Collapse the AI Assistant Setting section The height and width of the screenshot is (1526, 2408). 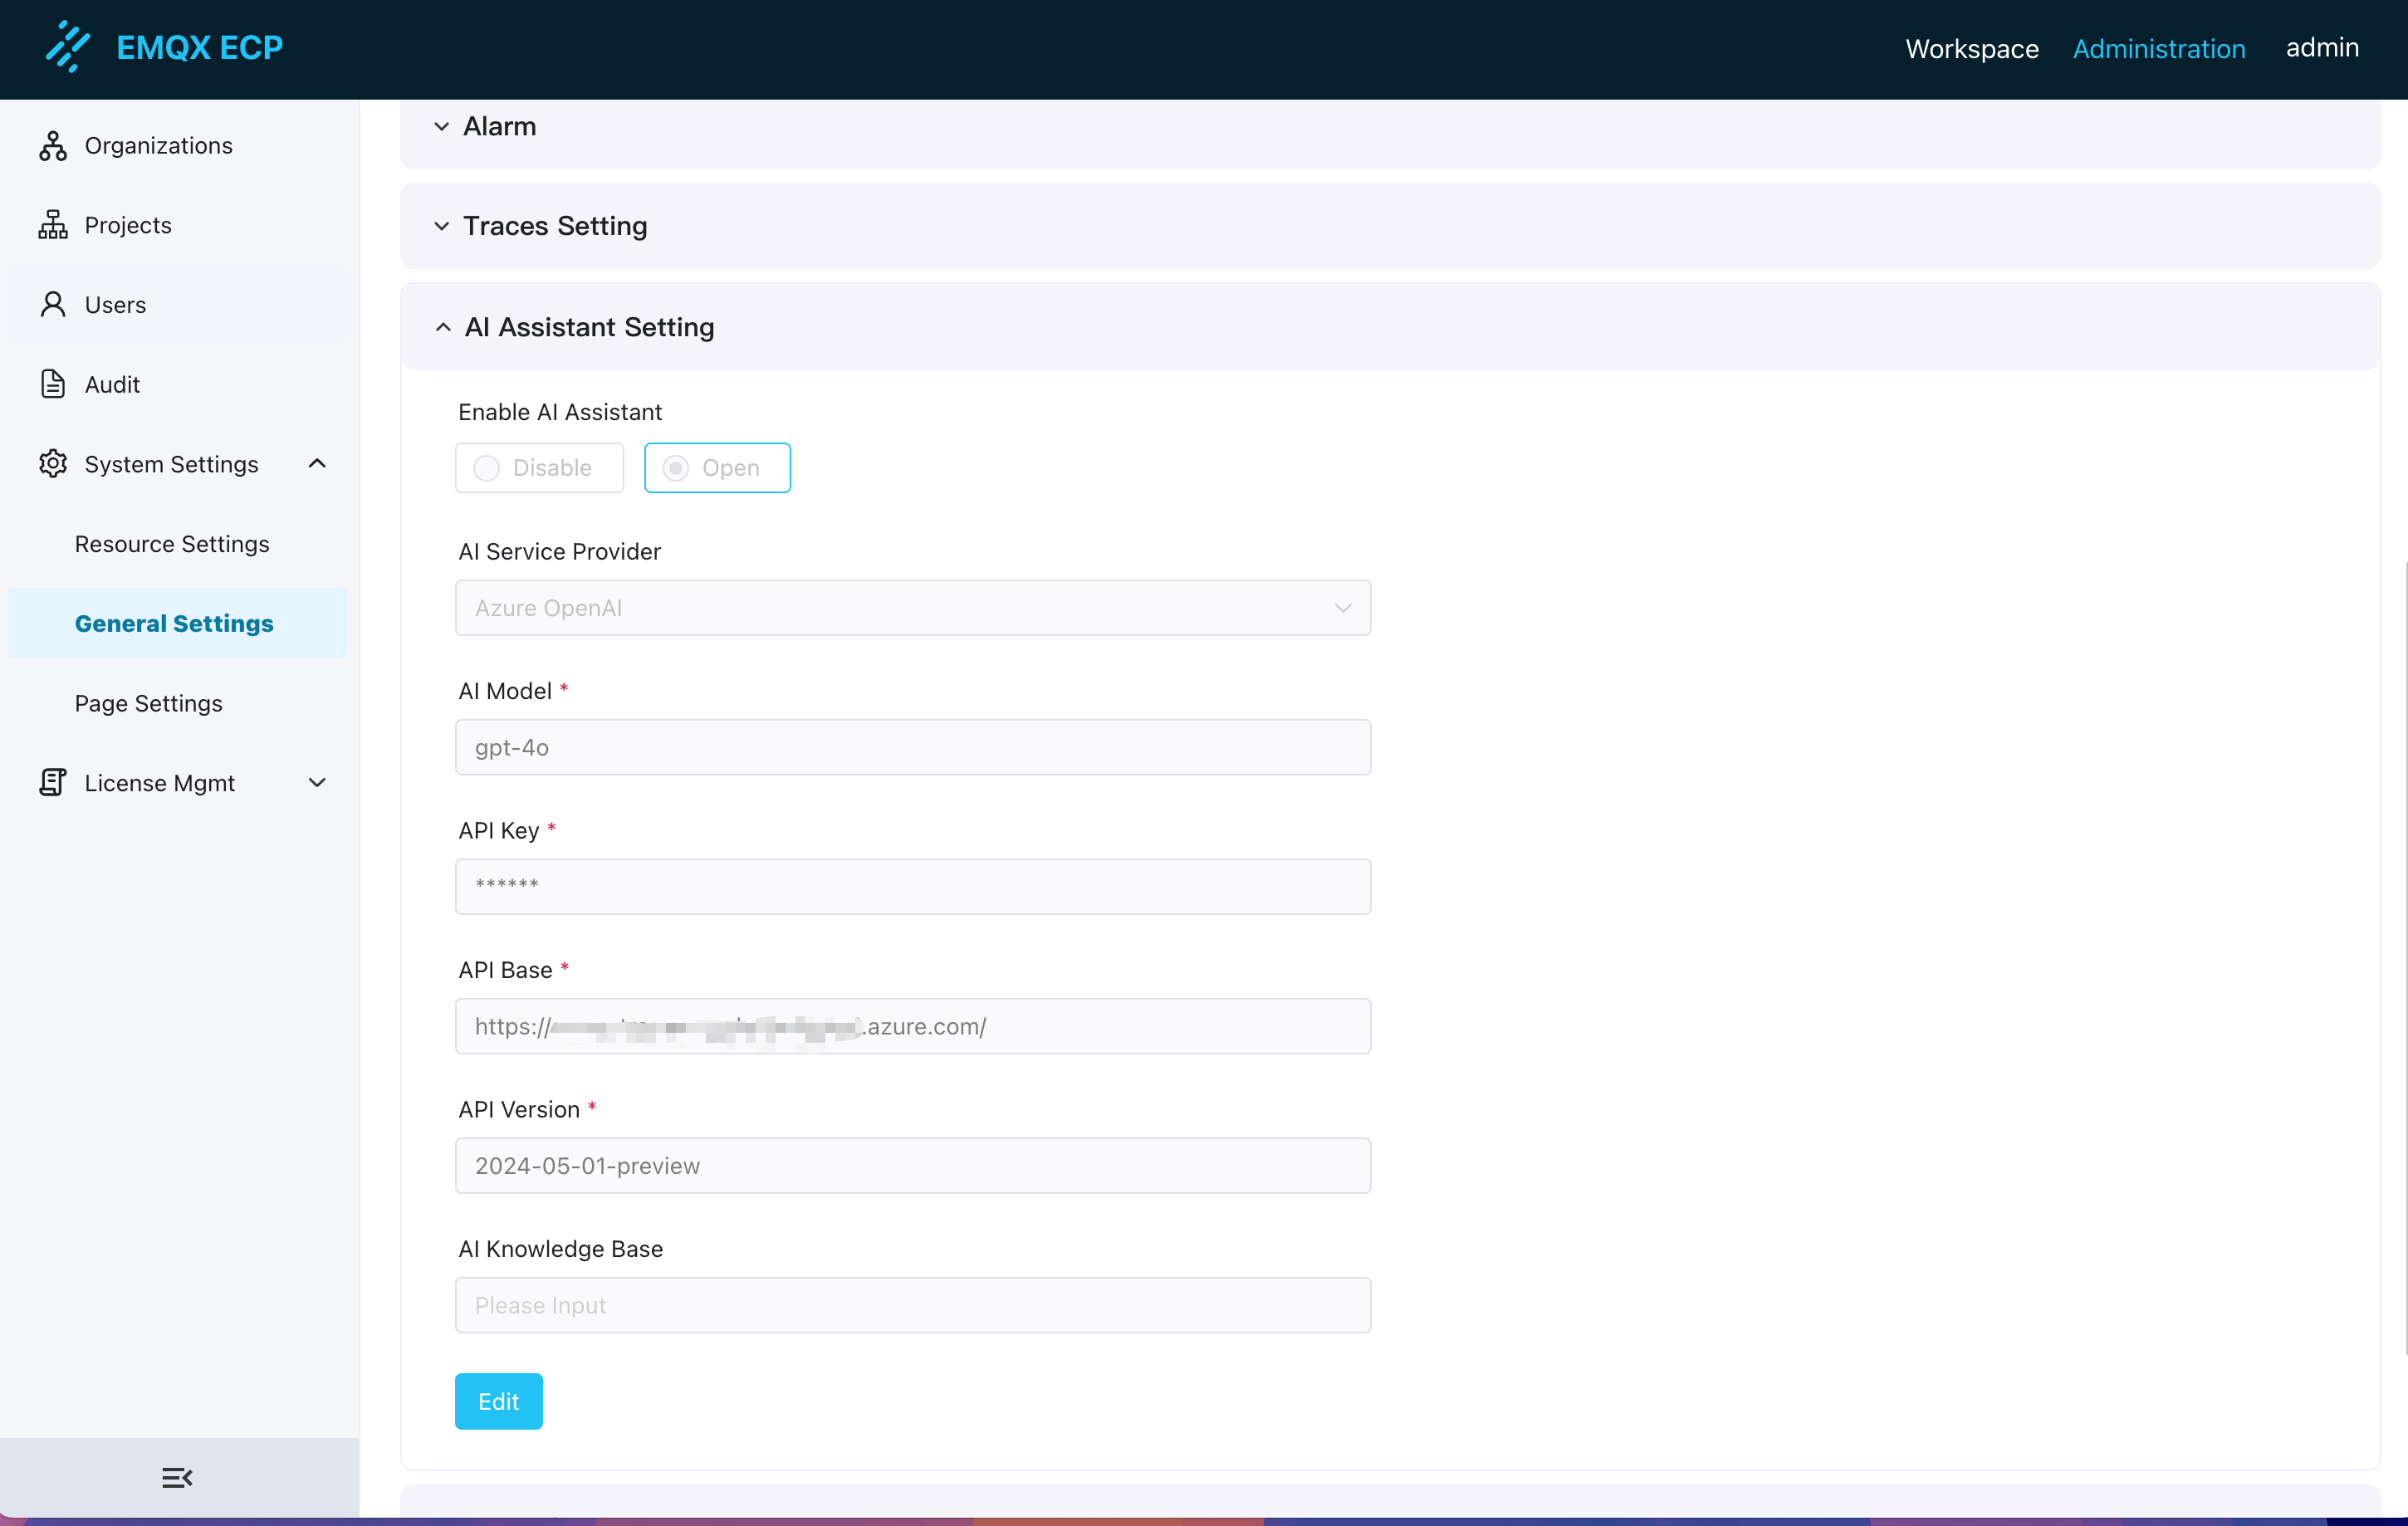click(588, 327)
